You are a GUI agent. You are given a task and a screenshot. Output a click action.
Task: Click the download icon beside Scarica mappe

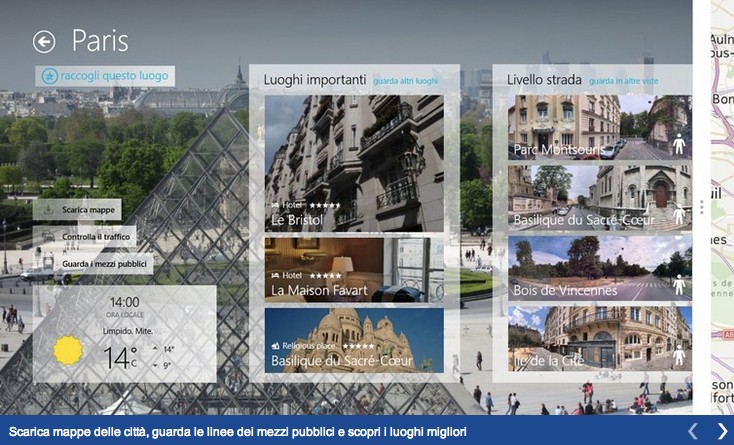click(x=48, y=210)
